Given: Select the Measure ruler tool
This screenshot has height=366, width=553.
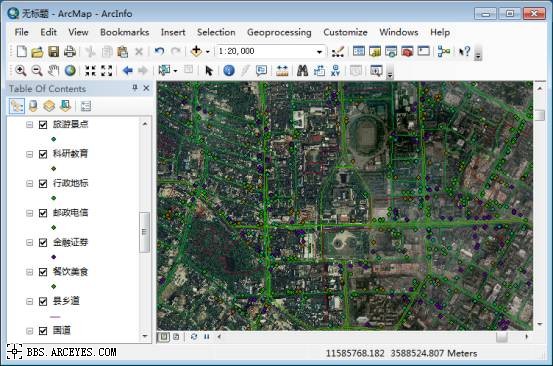Looking at the screenshot, I should (x=282, y=71).
